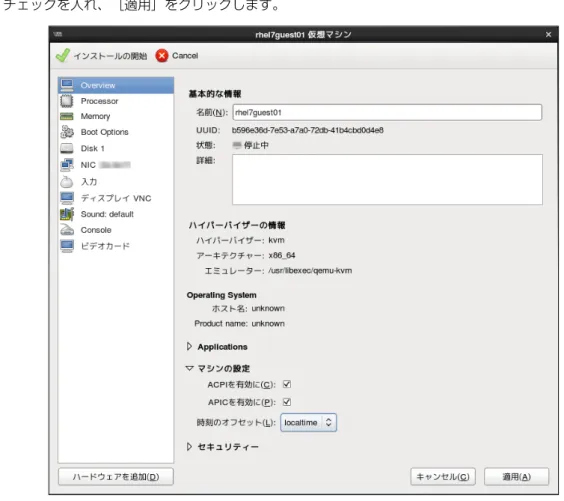Click the window menu icon in title bar
Viewport: 564px width, 501px height.
58,35
